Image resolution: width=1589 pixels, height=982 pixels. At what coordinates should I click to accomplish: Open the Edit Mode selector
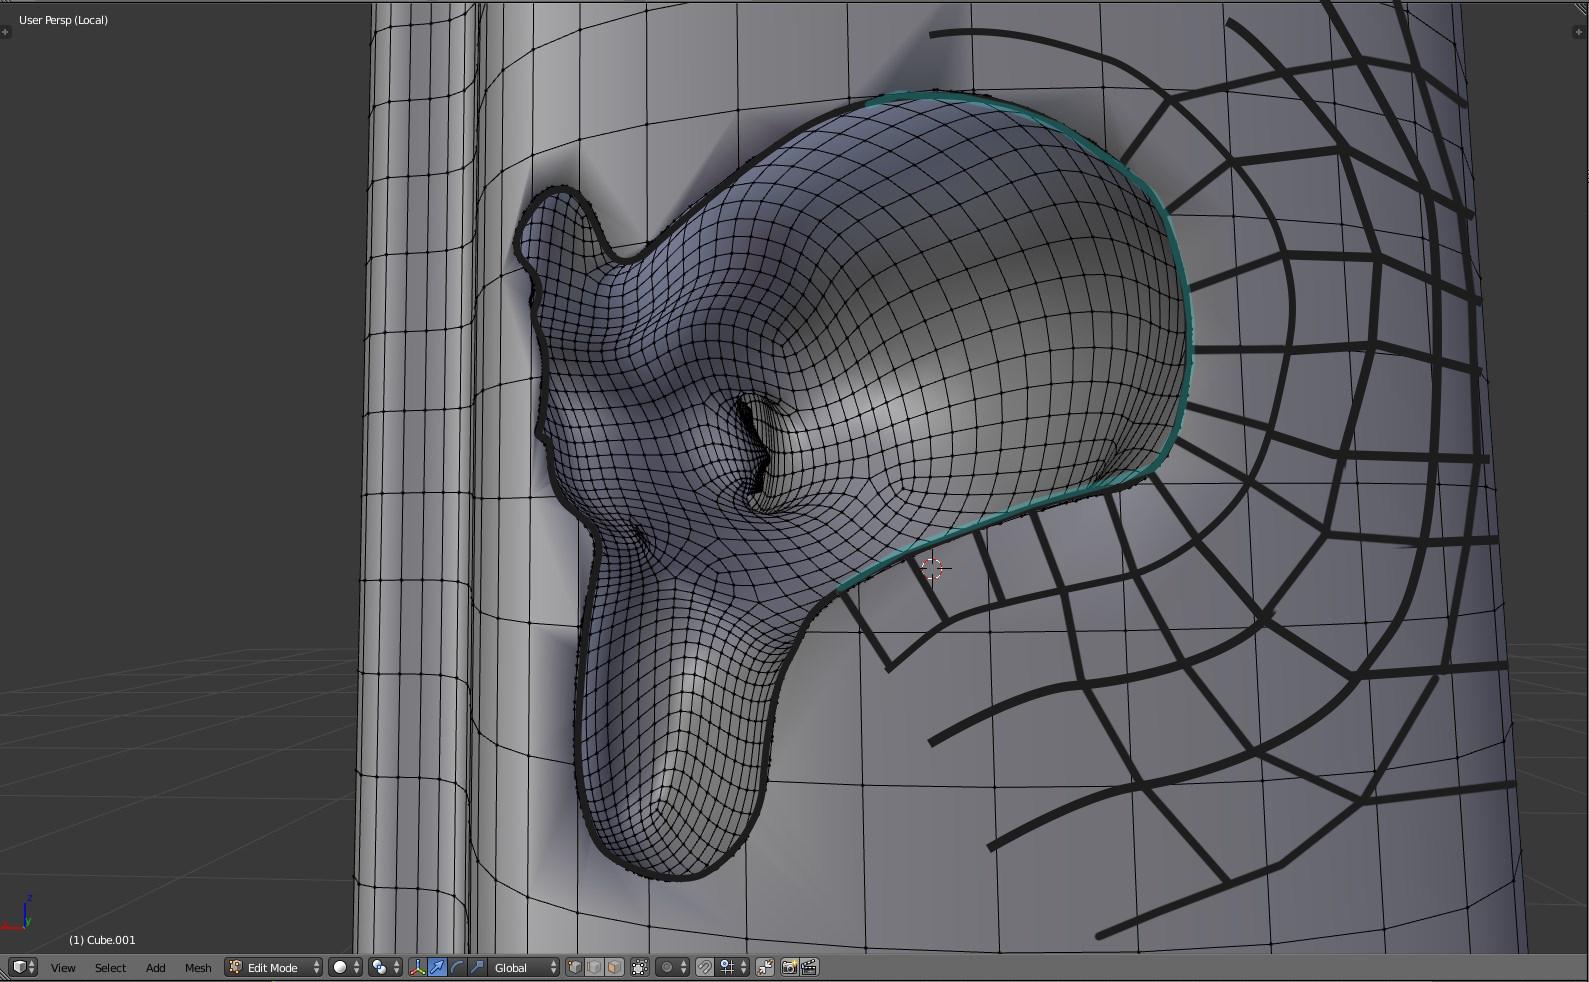coord(273,967)
